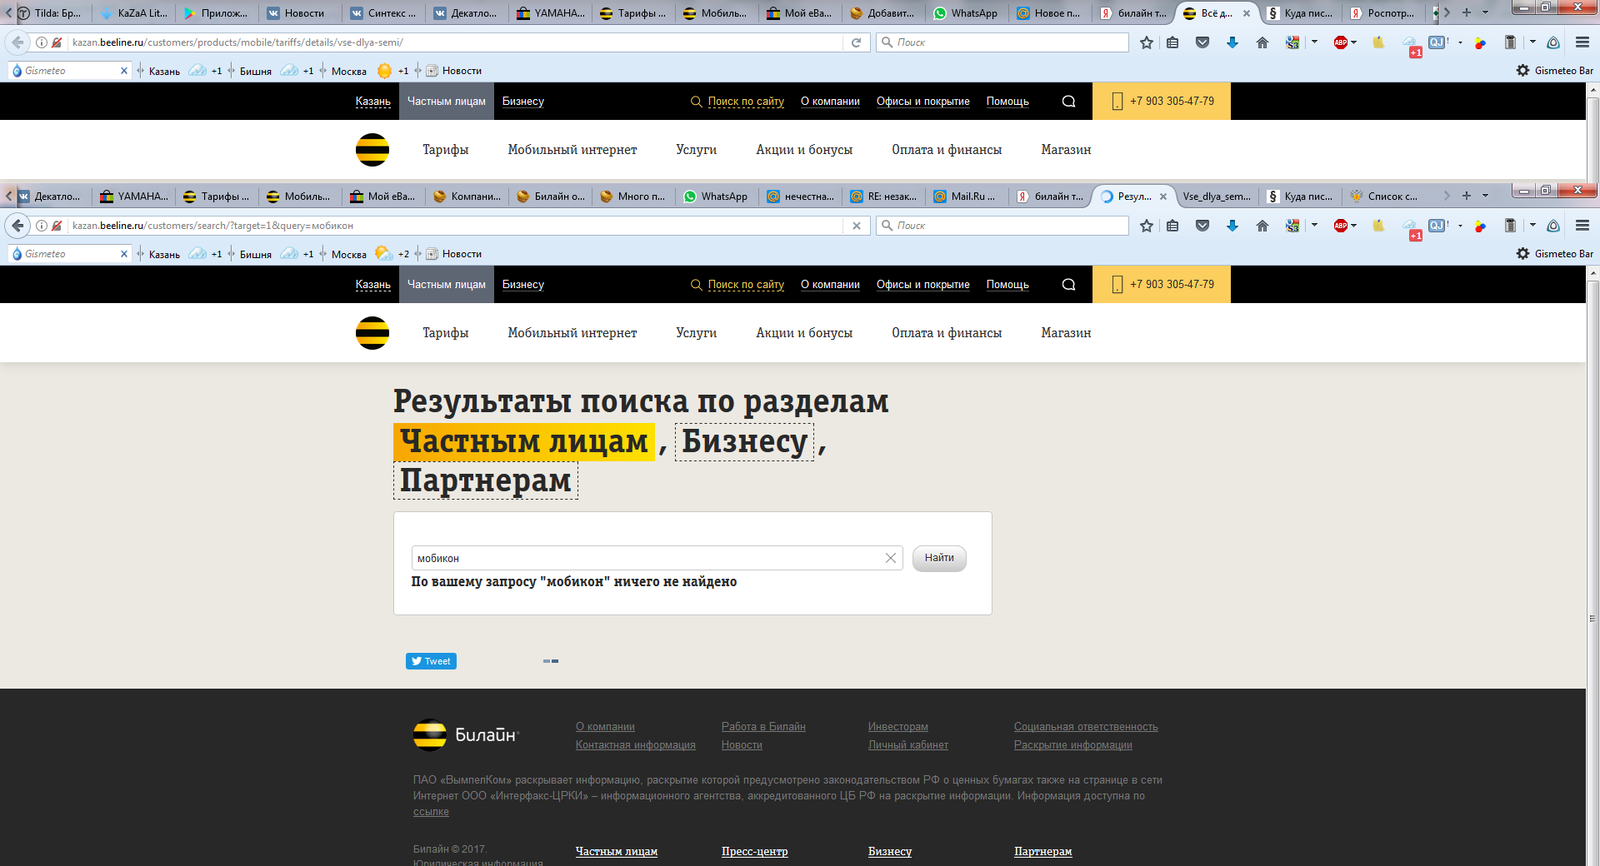Open Казань city selector in upper window header
The height and width of the screenshot is (866, 1600).
pyautogui.click(x=373, y=102)
